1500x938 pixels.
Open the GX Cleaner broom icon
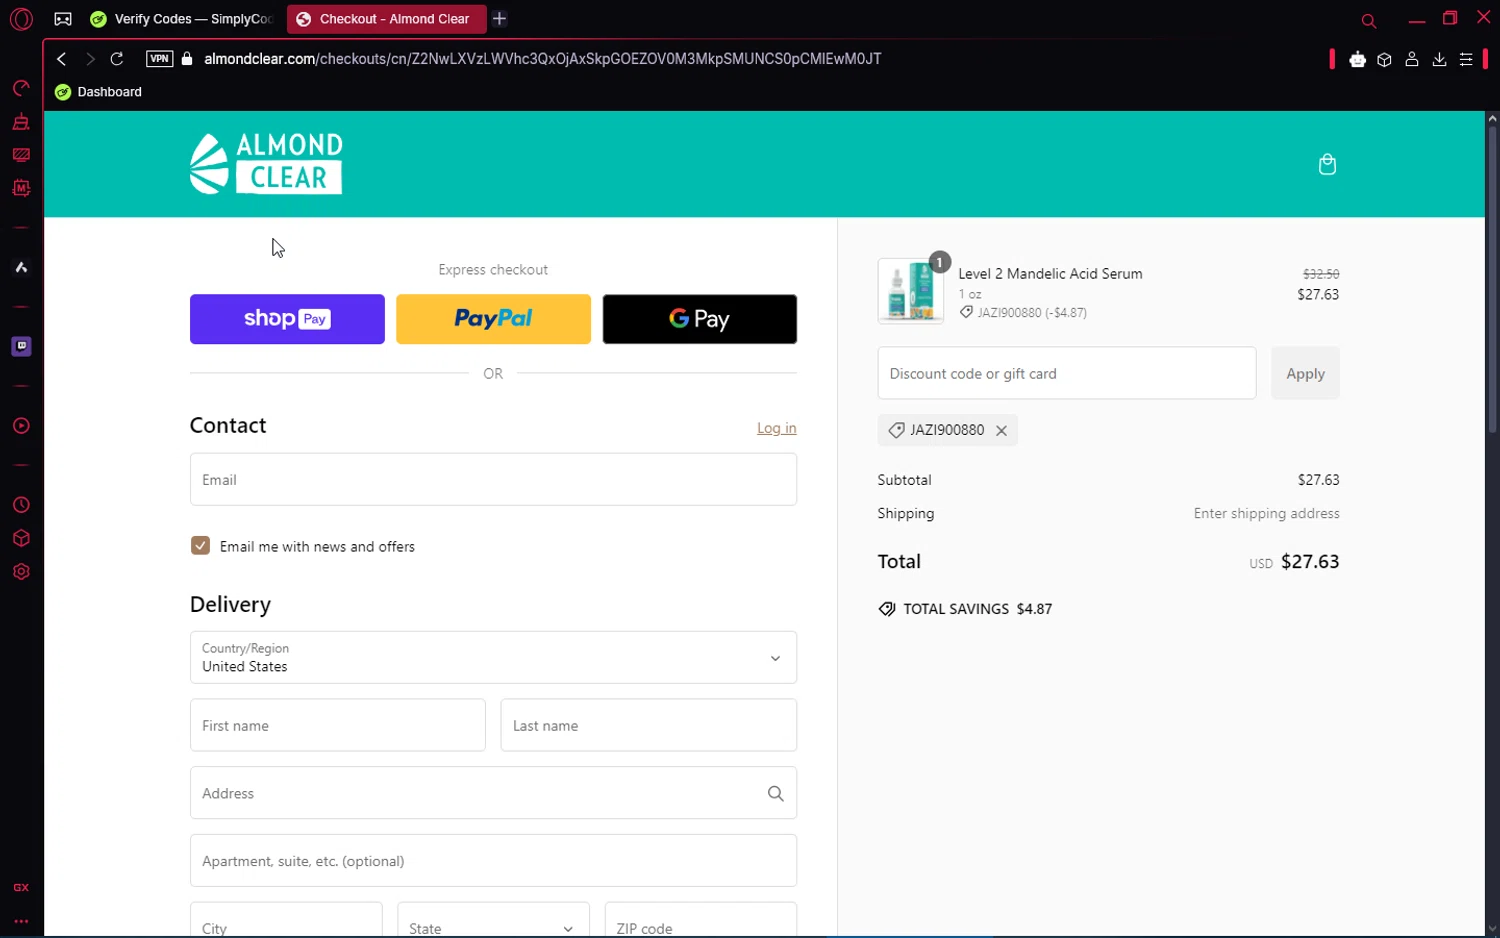point(21,122)
